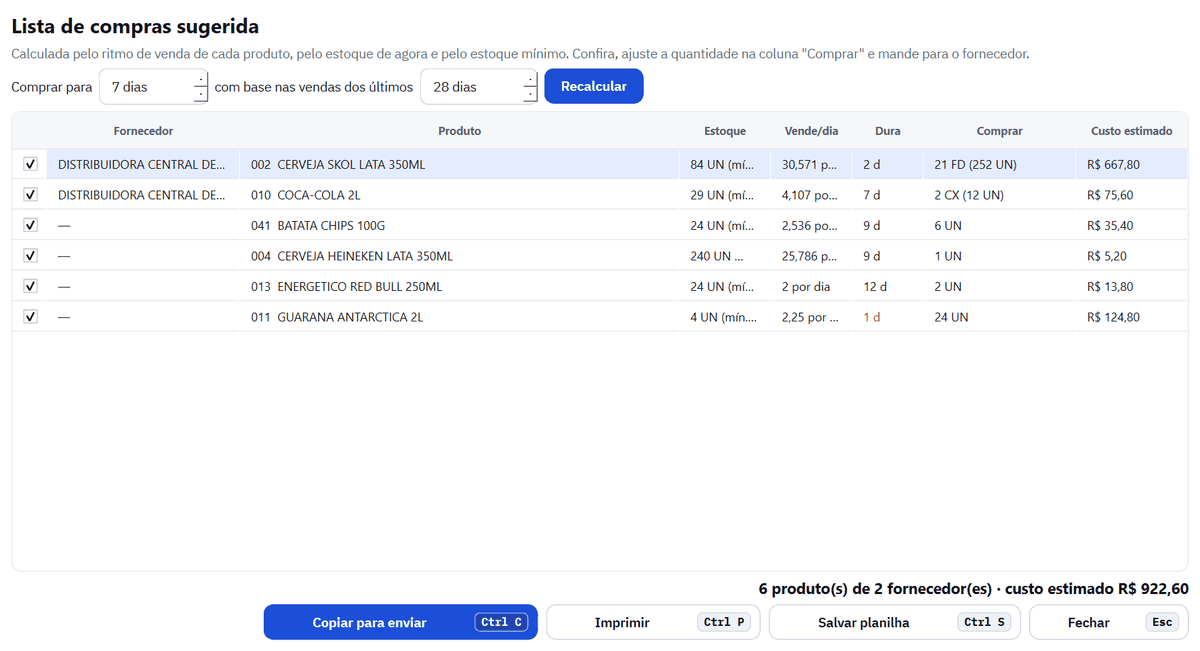
Task: Sort by the 'Custo estimado' column header
Action: pos(1132,131)
